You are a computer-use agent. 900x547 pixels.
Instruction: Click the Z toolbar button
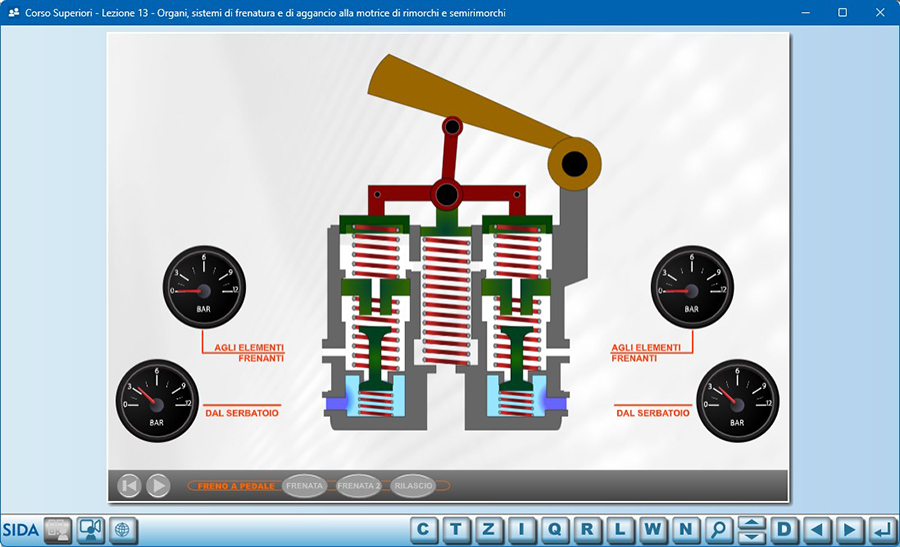[489, 529]
